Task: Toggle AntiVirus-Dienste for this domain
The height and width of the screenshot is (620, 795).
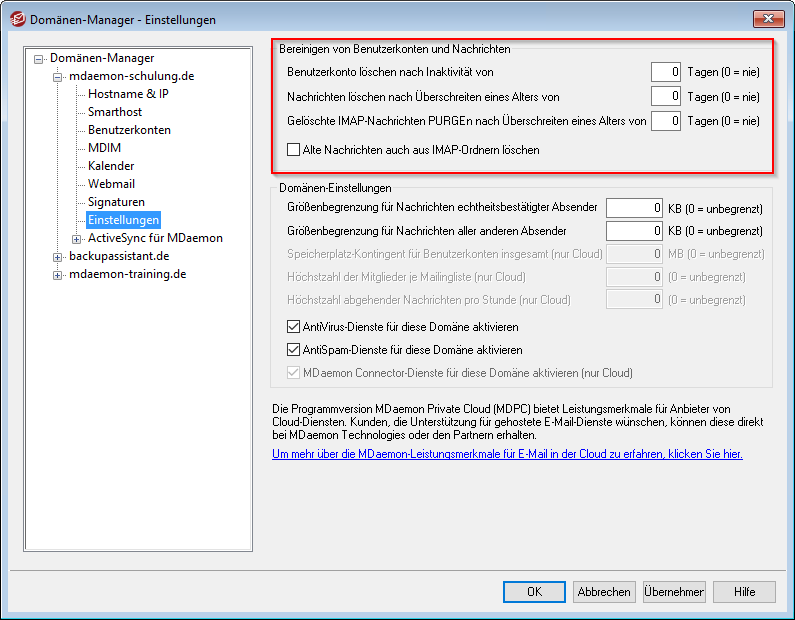Action: 294,327
